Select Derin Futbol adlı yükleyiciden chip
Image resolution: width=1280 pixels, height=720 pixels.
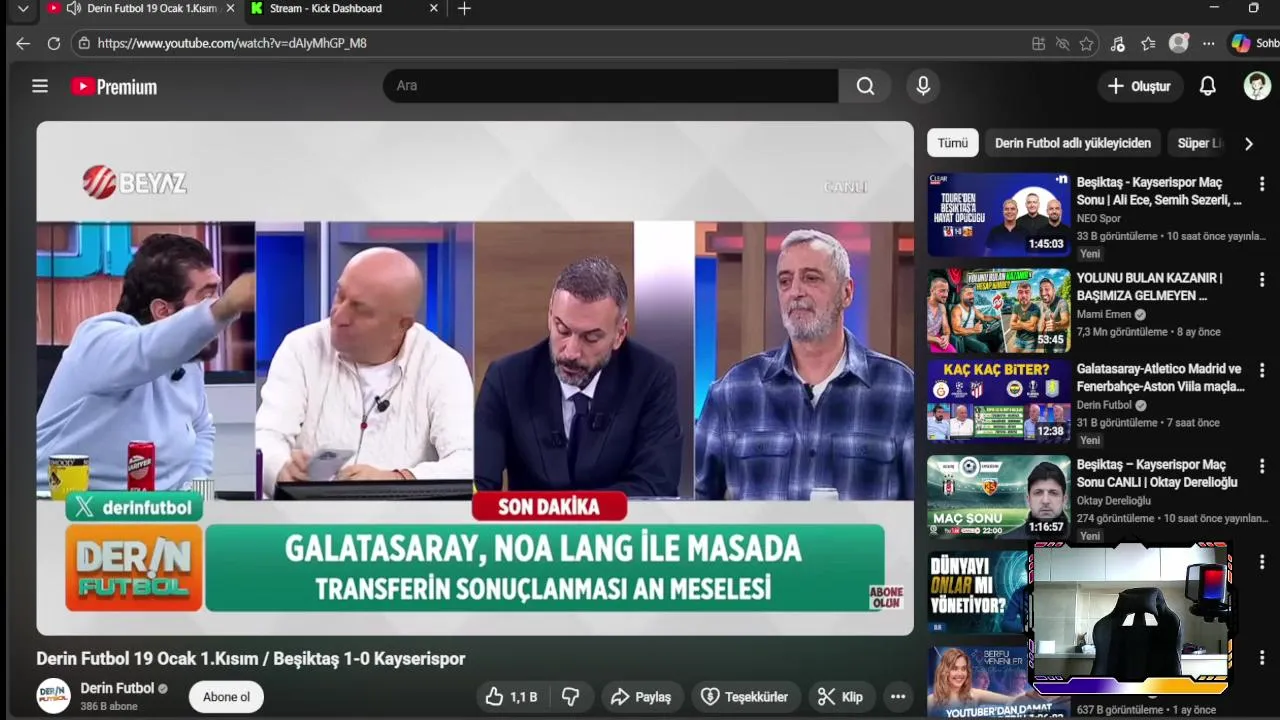pyautogui.click(x=1073, y=143)
